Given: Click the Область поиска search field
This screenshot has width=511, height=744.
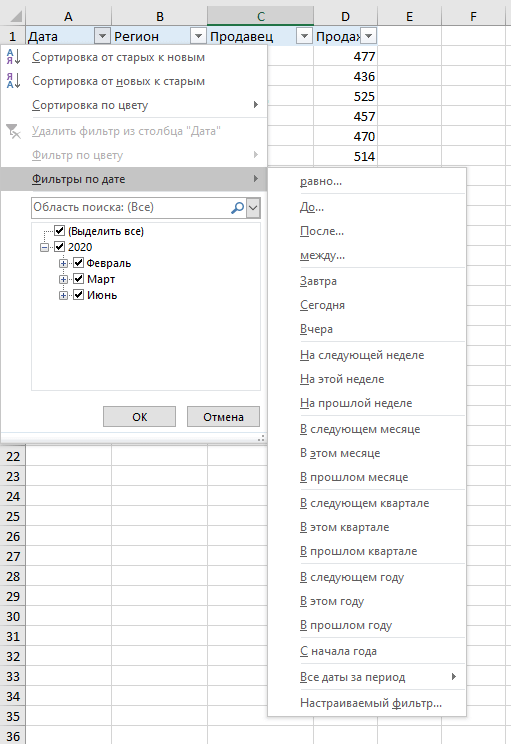Looking at the screenshot, I should tap(131, 207).
